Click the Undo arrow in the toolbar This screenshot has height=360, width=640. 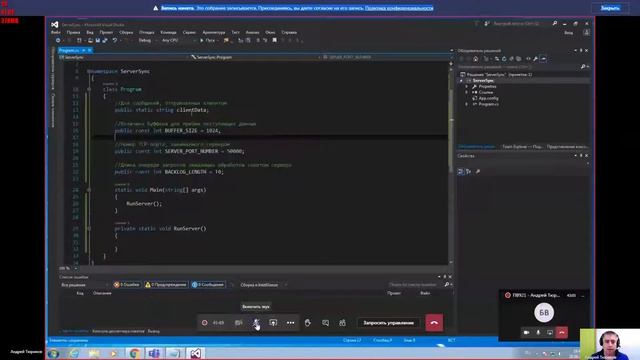(x=115, y=40)
